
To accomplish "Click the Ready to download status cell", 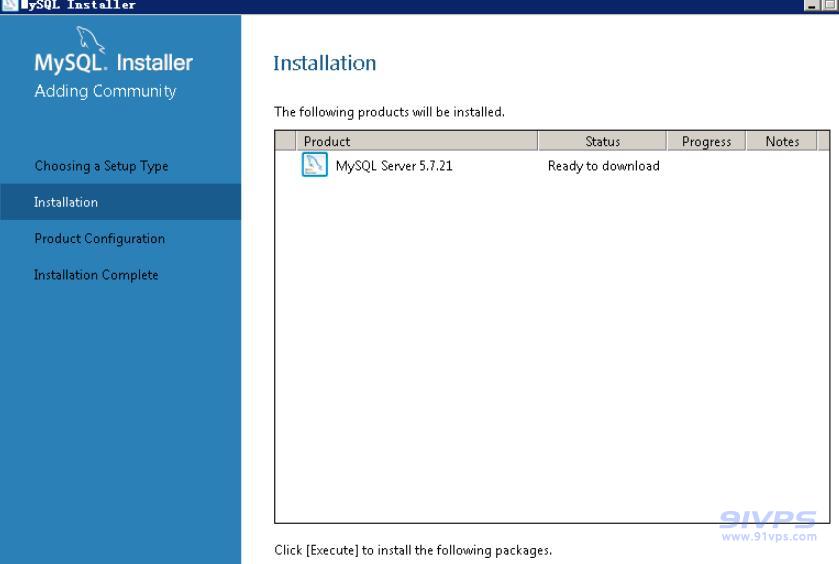I will (604, 166).
